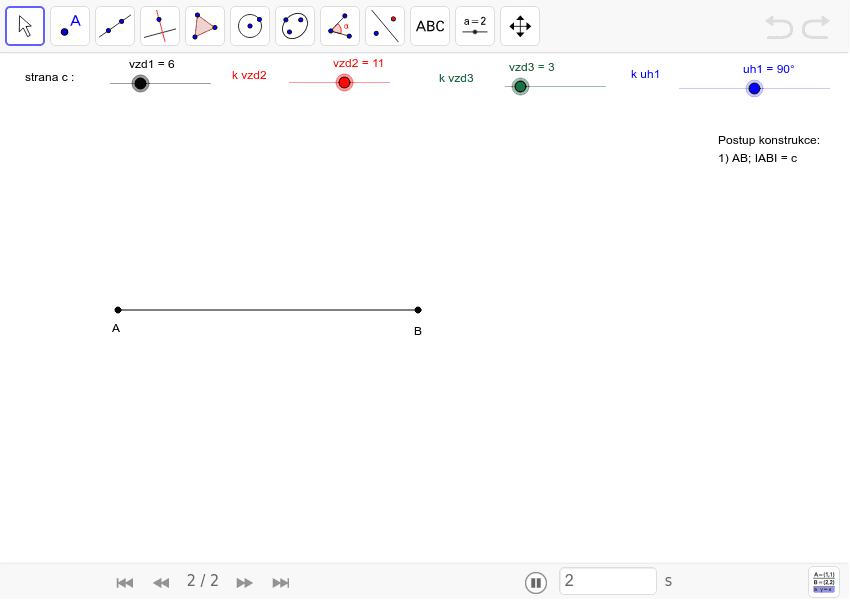Click the '1) AB; IABI = c' text
Viewport: 850px width, 600px height.
(757, 158)
